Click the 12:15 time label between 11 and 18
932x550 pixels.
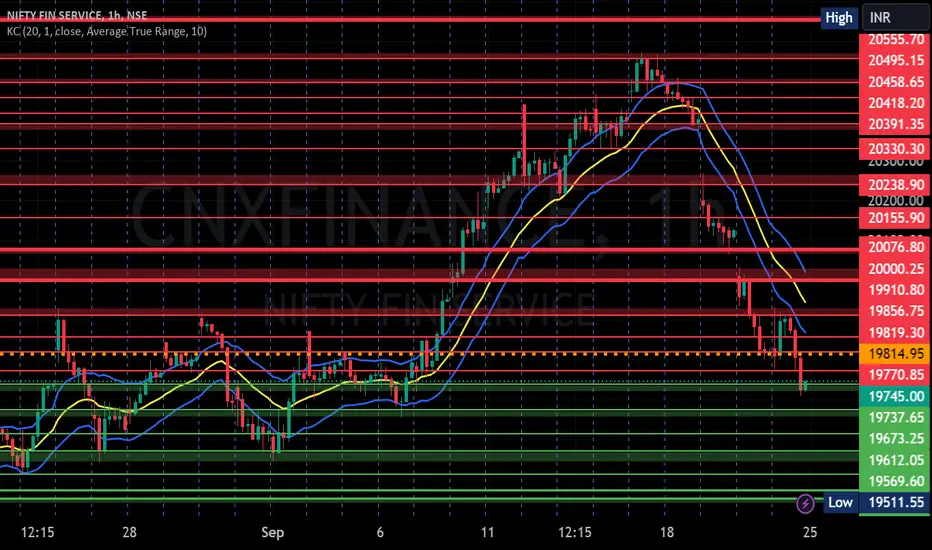coord(575,532)
